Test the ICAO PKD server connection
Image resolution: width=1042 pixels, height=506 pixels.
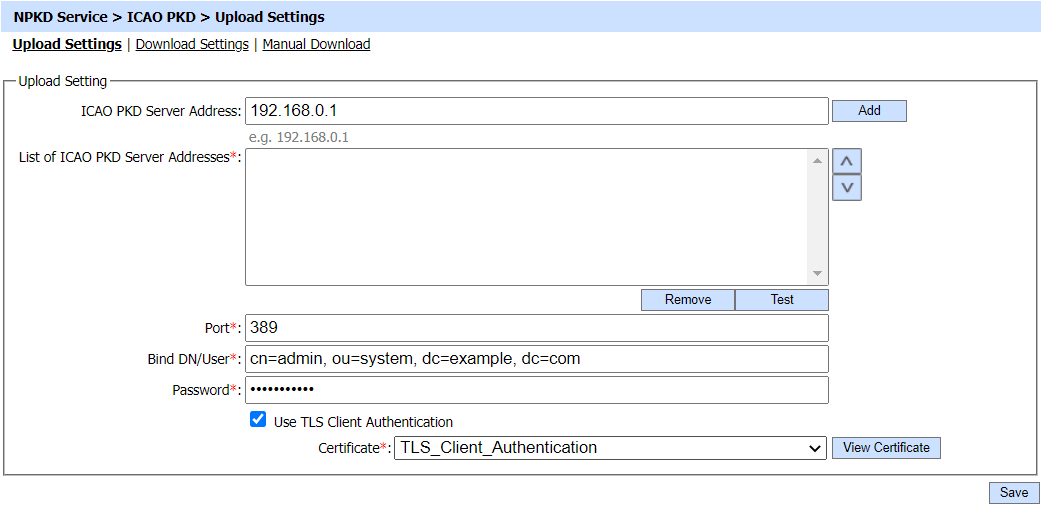pyautogui.click(x=781, y=300)
